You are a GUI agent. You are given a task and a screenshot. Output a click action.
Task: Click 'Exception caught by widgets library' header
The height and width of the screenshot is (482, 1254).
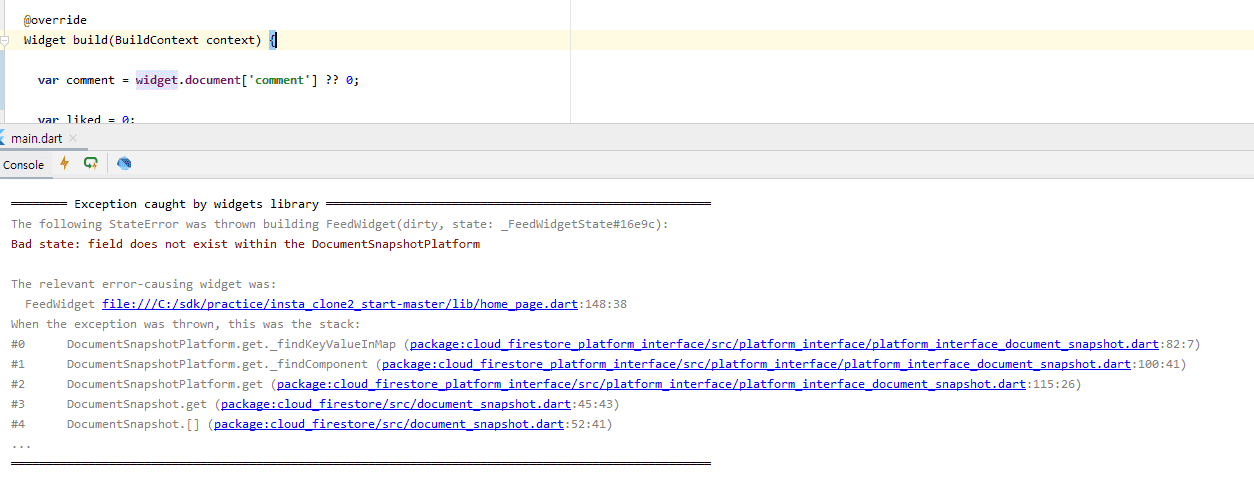tap(197, 204)
